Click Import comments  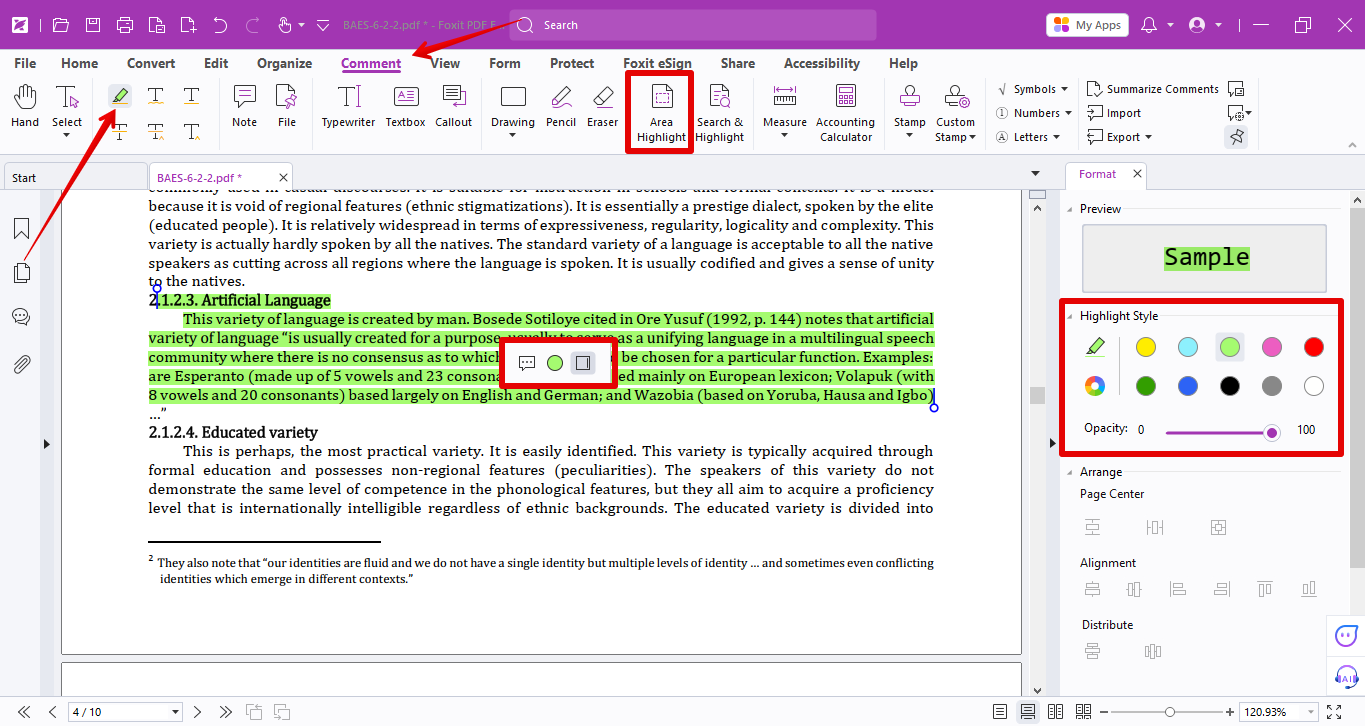tap(1114, 113)
